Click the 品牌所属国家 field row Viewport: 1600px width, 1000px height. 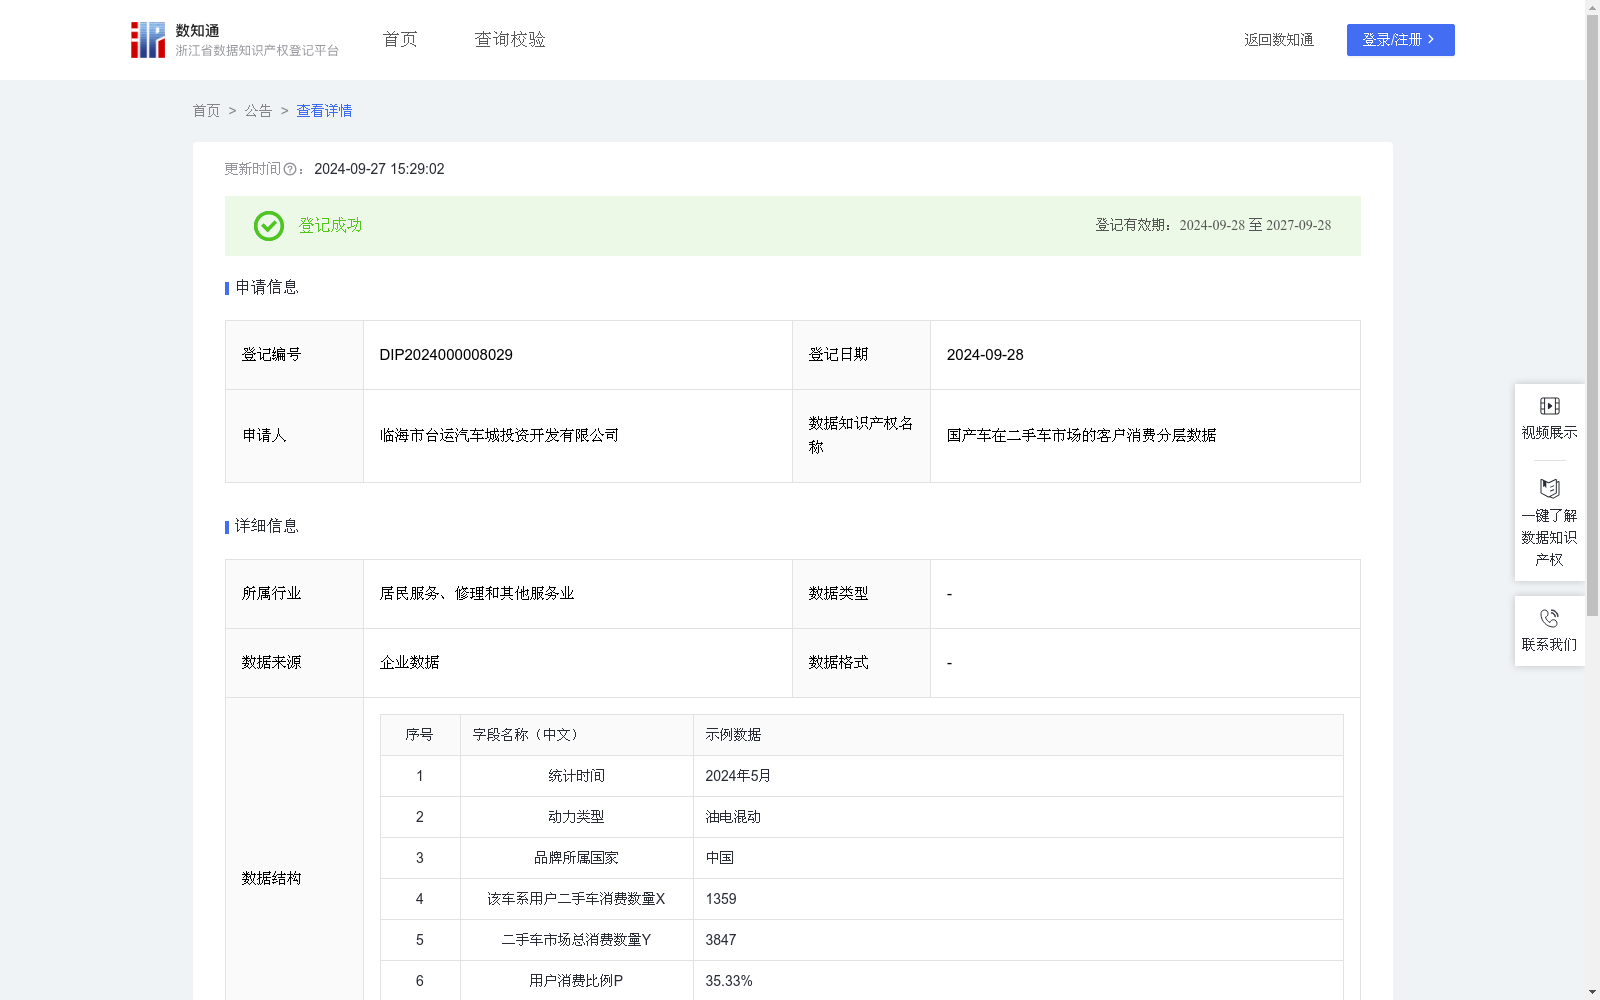[x=862, y=858]
